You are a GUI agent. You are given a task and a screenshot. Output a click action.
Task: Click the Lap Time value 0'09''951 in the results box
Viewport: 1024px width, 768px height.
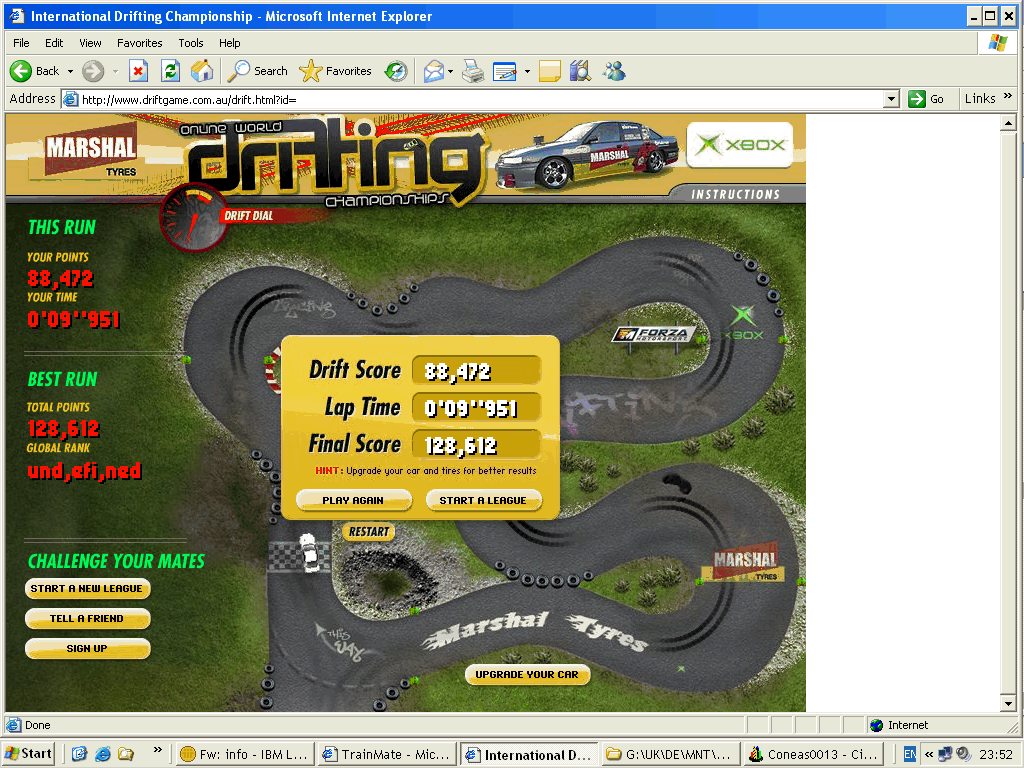(x=471, y=408)
